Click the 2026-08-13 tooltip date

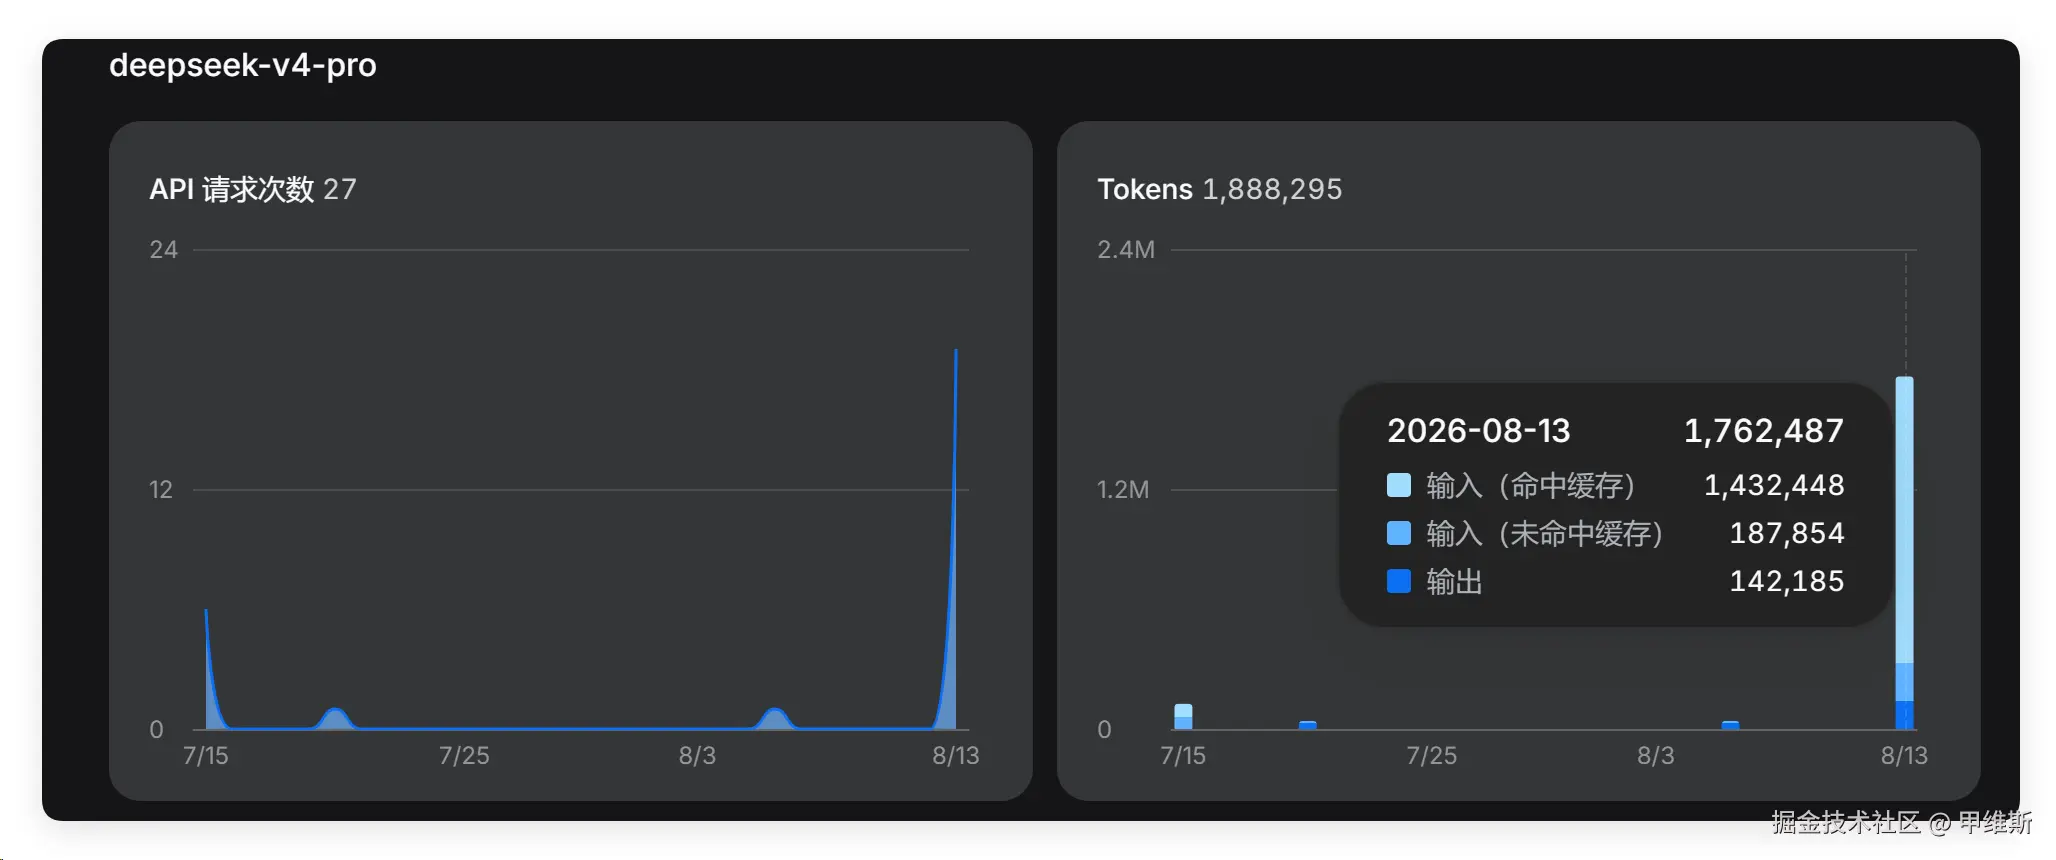(1479, 431)
